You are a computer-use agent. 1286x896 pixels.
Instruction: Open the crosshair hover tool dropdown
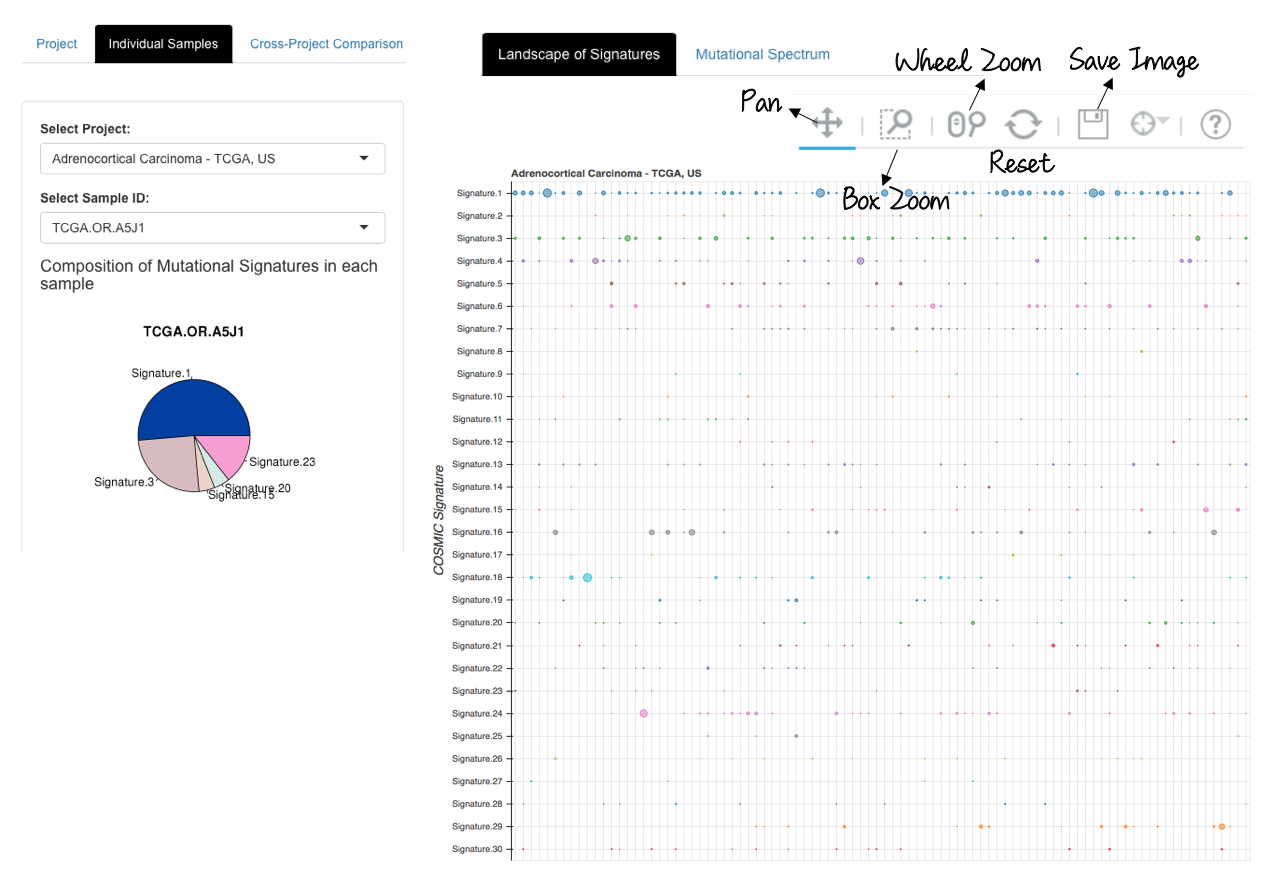tap(1150, 124)
